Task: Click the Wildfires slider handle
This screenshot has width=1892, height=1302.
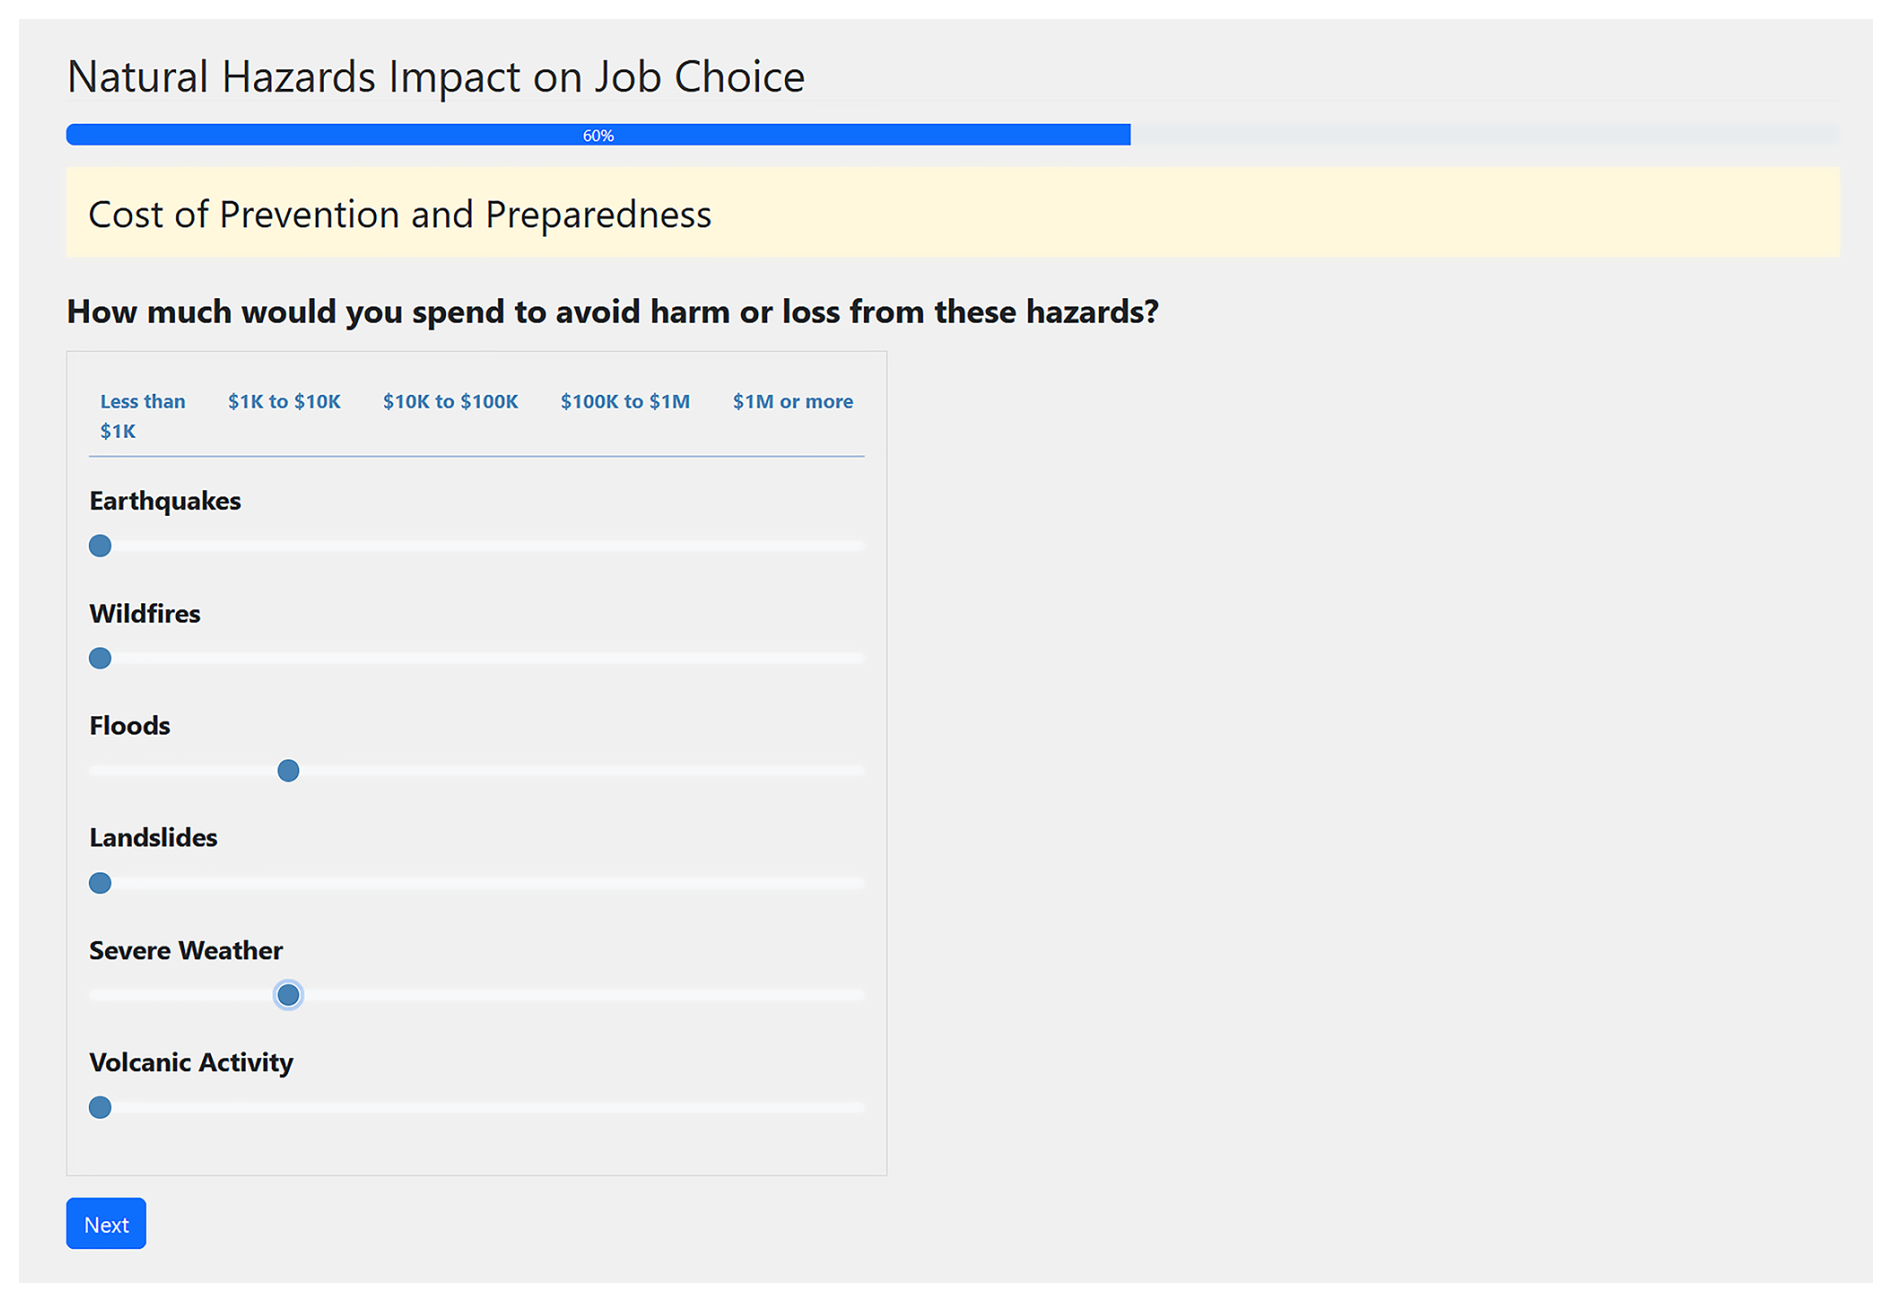Action: (x=100, y=658)
